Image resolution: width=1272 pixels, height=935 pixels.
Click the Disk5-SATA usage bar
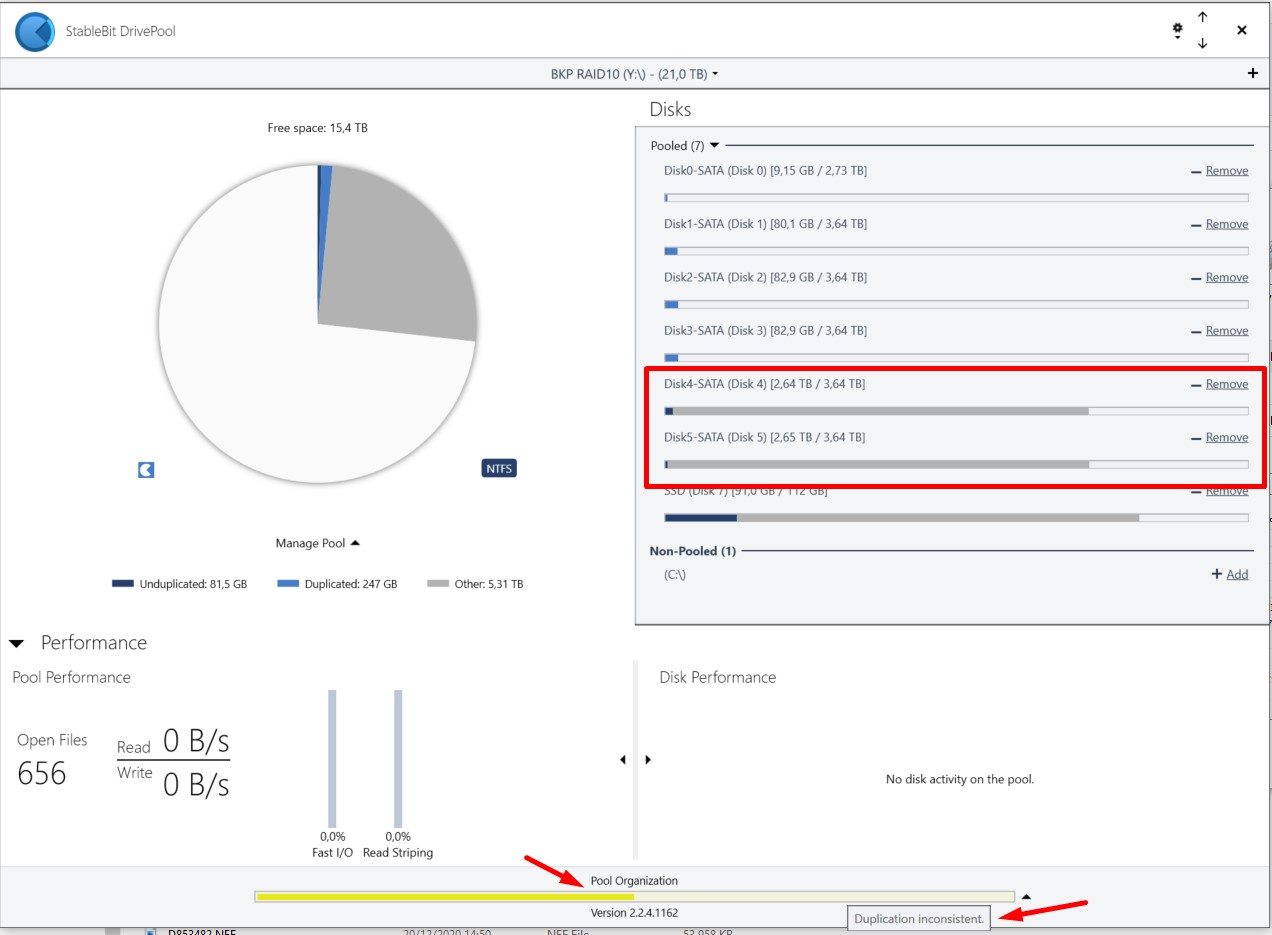pyautogui.click(x=956, y=464)
